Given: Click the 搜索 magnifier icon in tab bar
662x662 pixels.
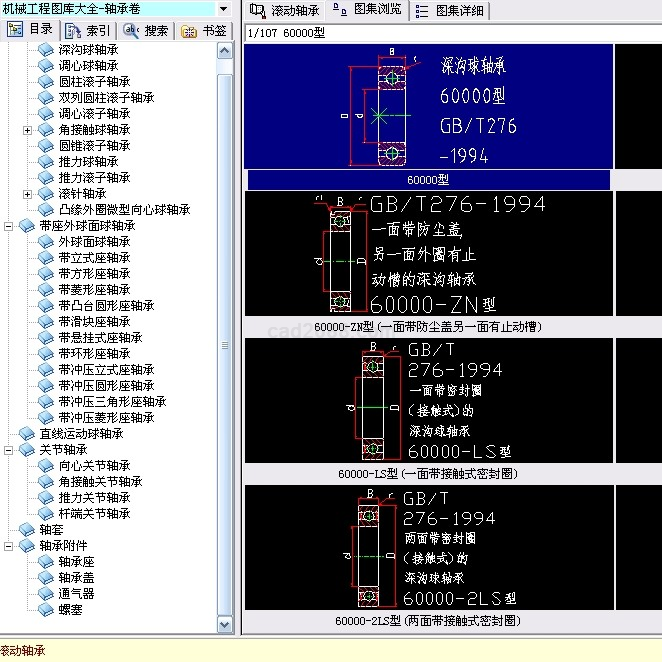Looking at the screenshot, I should (x=131, y=30).
